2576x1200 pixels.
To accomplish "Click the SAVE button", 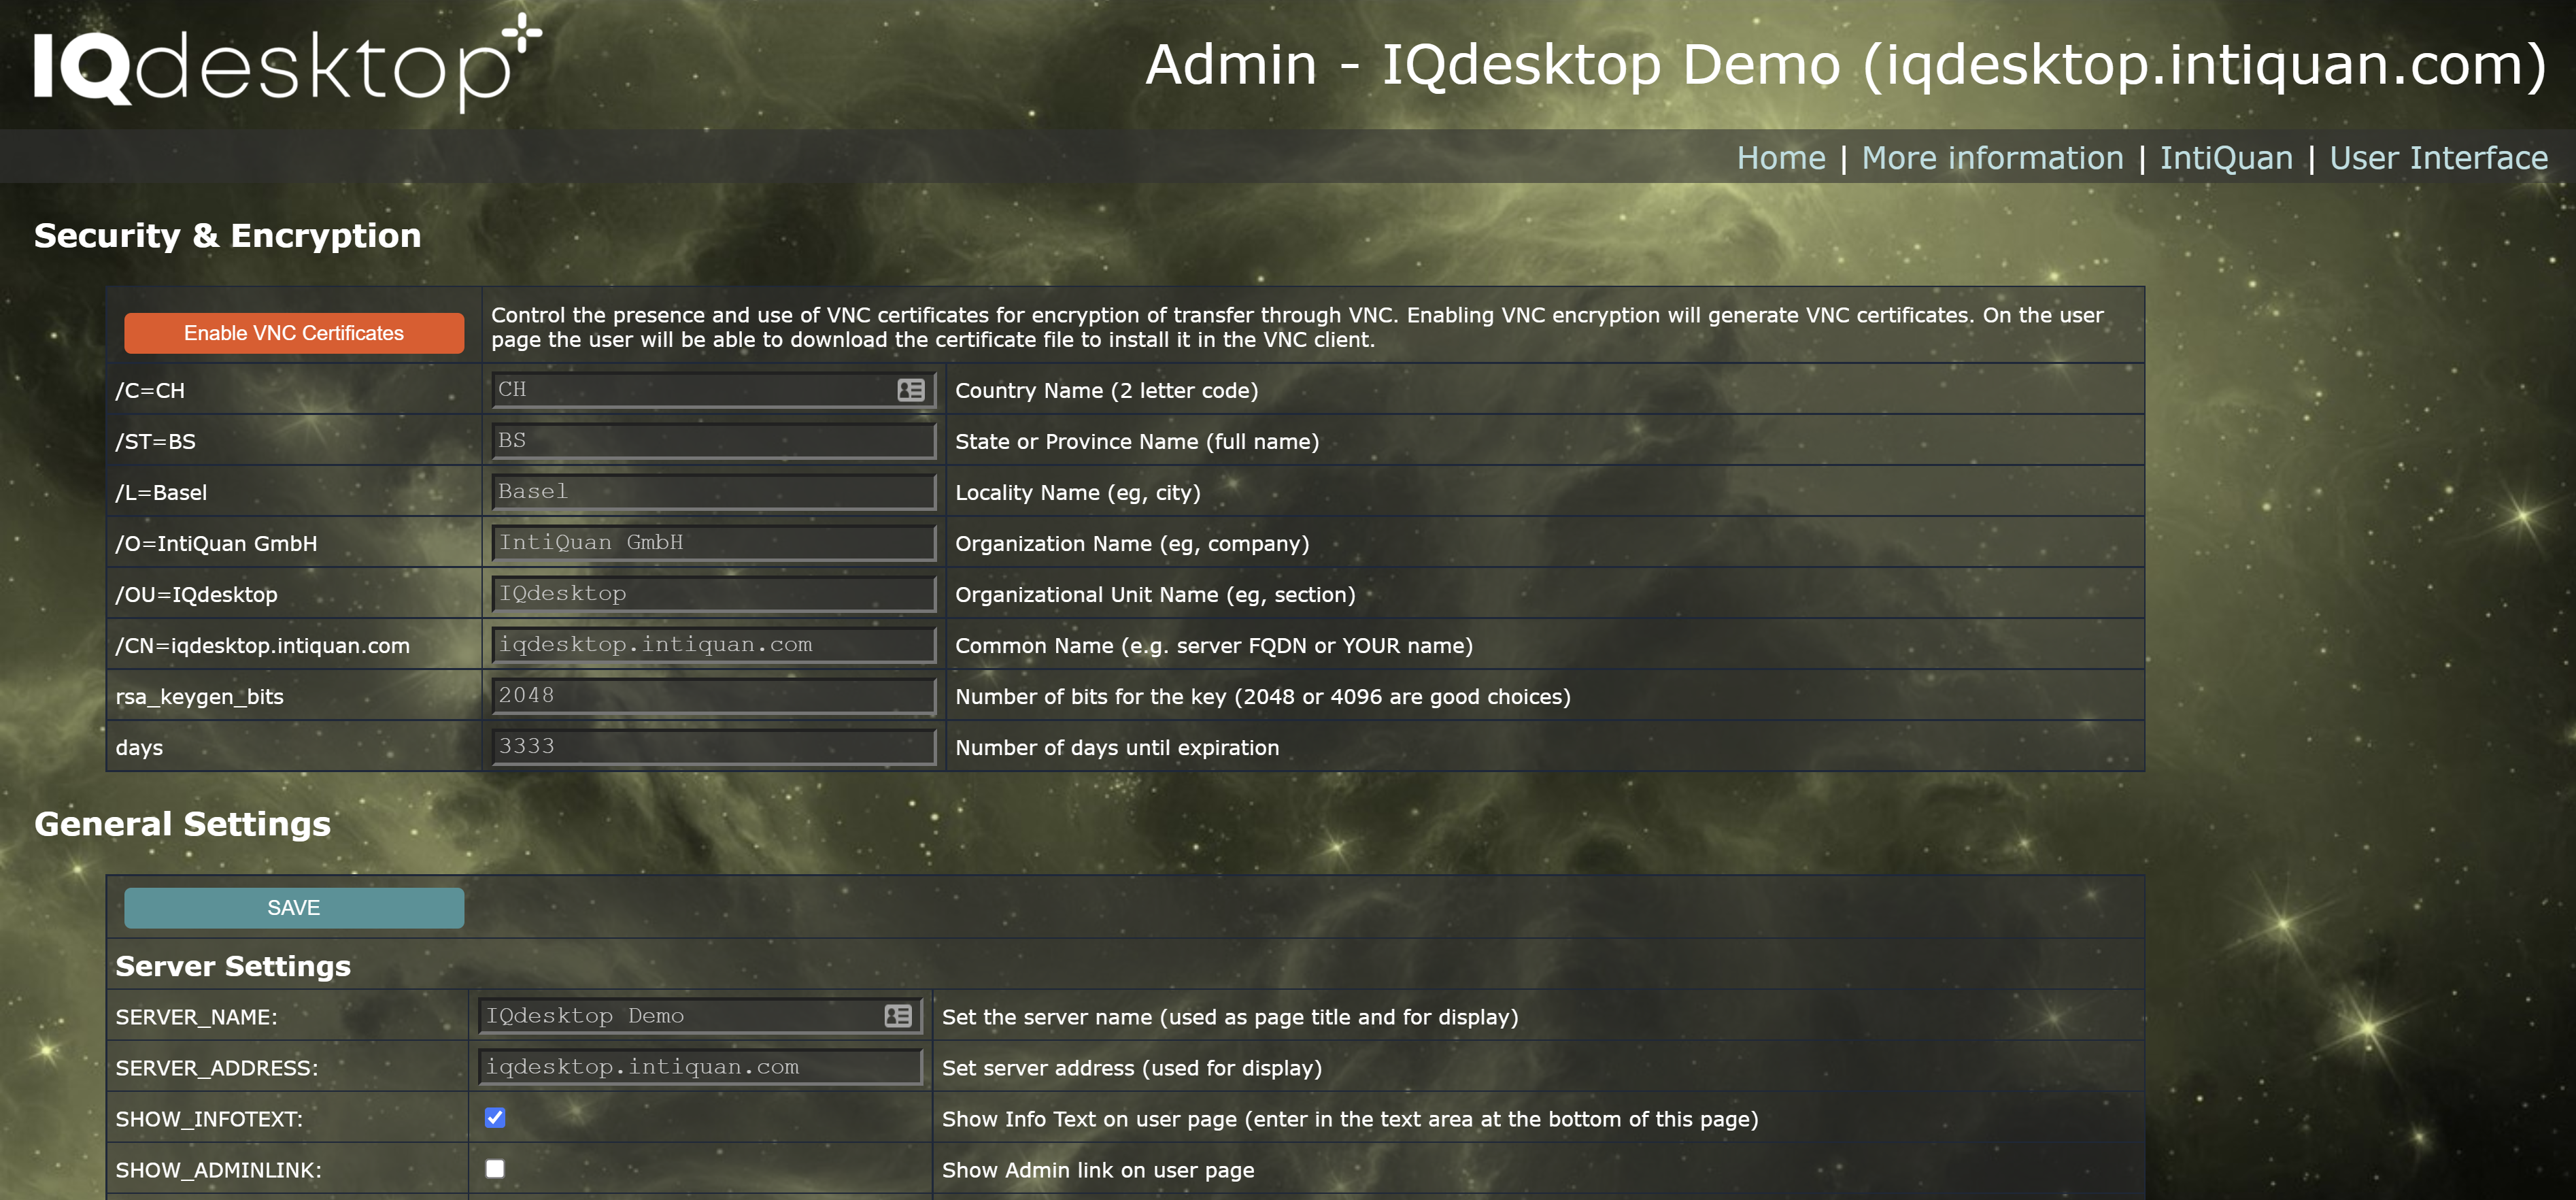I will (294, 908).
